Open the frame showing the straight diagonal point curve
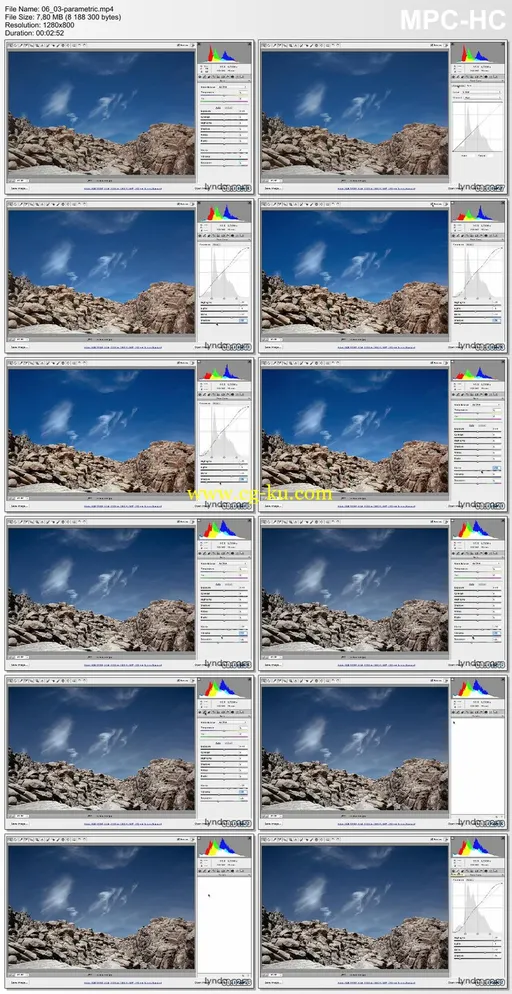Image resolution: width=512 pixels, height=994 pixels. [x=383, y=117]
